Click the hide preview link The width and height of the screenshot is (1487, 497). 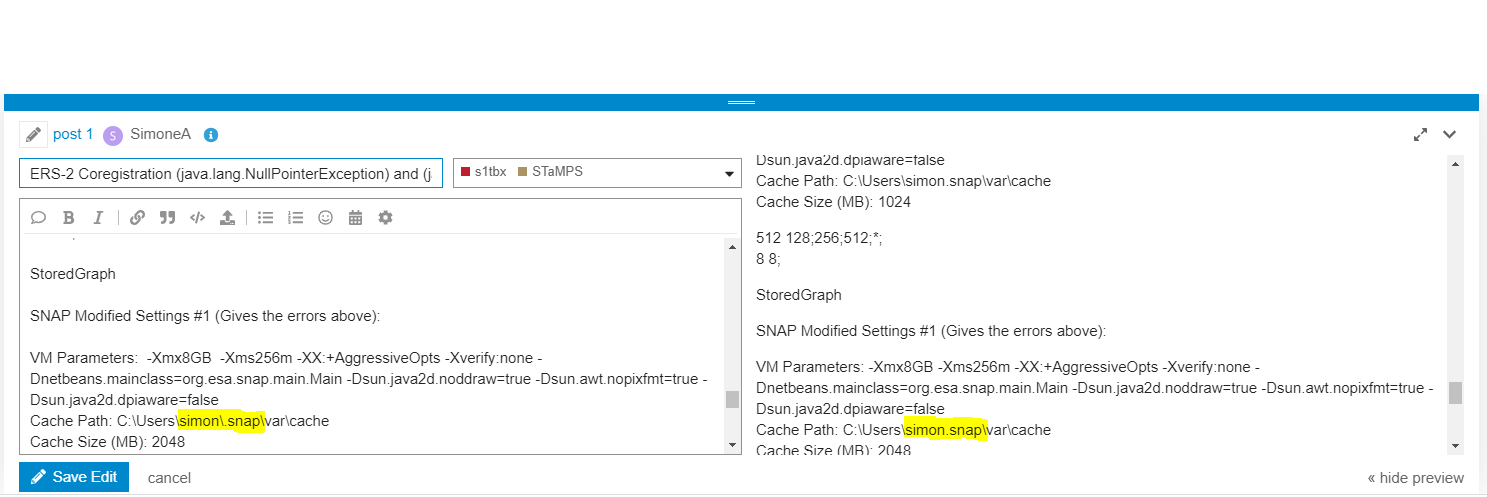pos(1415,478)
